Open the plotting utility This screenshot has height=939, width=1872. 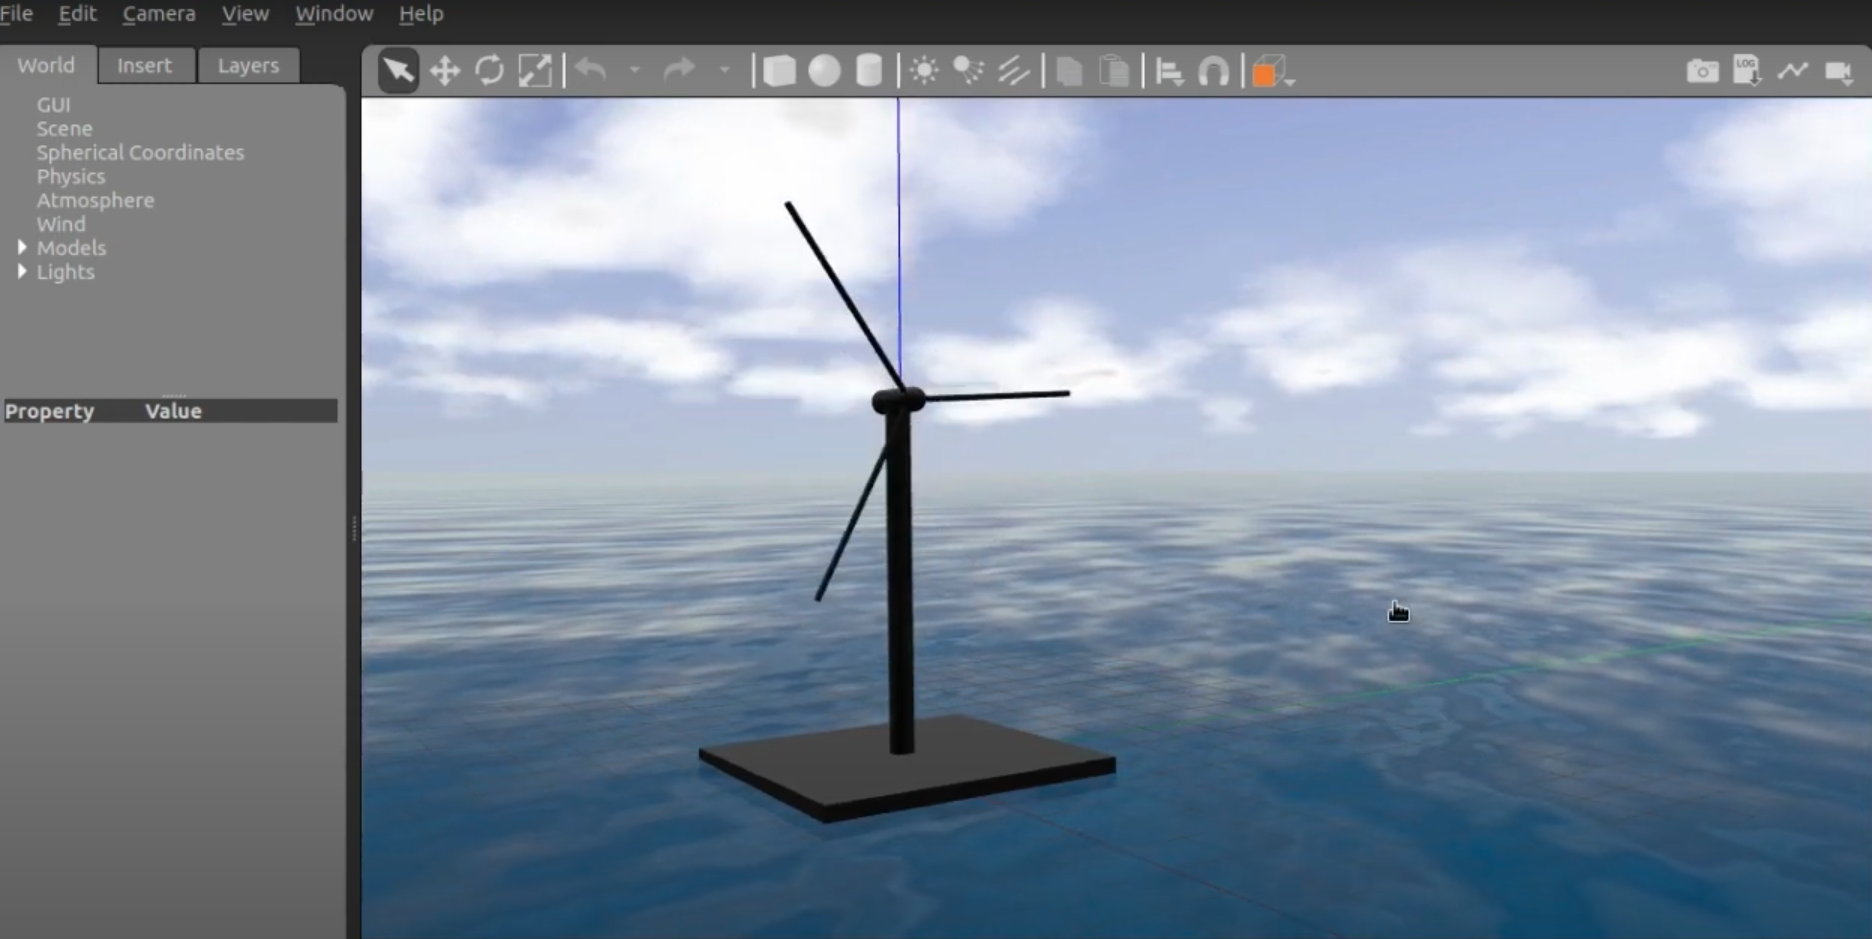pos(1793,70)
